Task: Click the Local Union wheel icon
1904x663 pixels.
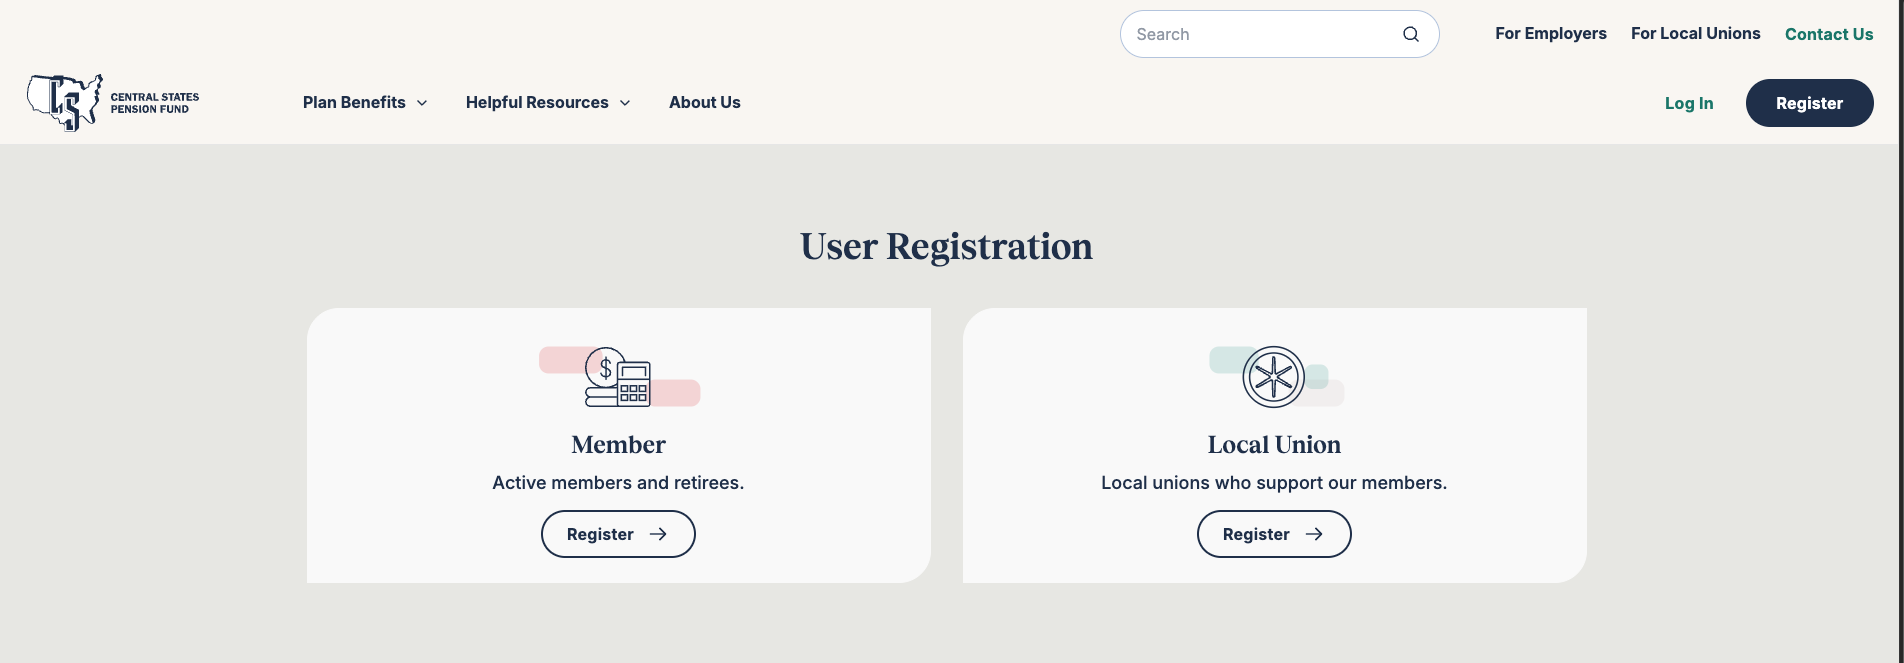Action: [x=1274, y=377]
